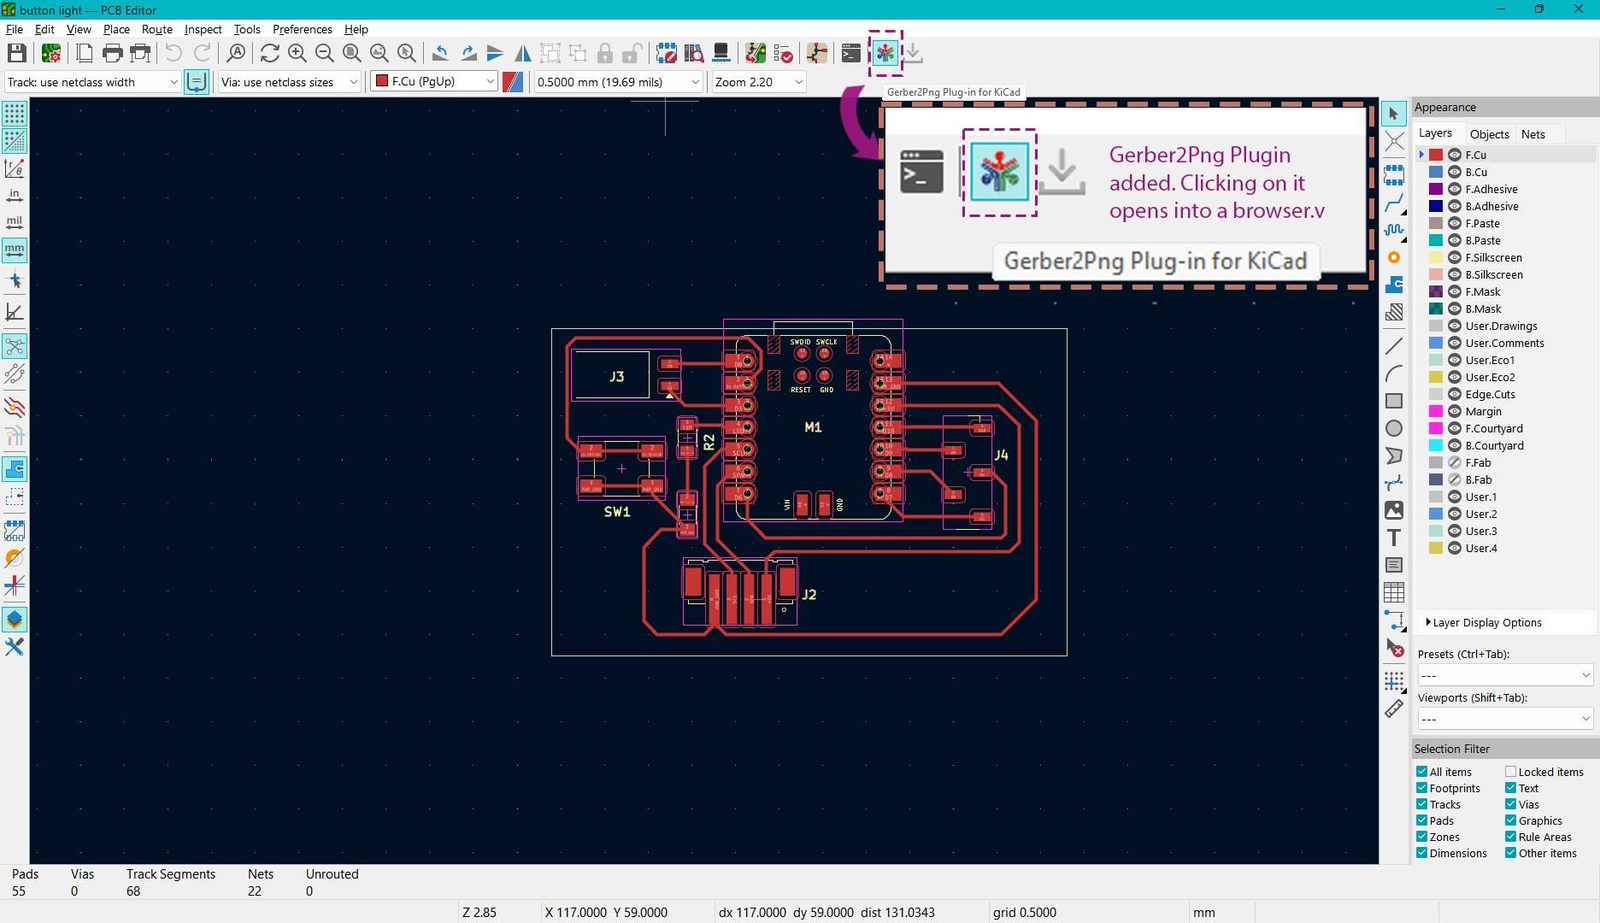The width and height of the screenshot is (1600, 923).
Task: Toggle ratsnest display
Action: tap(15, 347)
